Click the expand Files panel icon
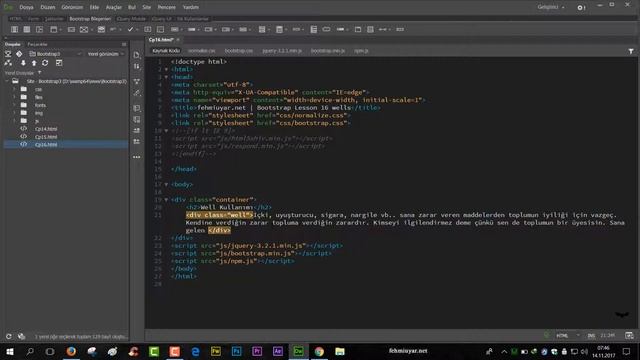This screenshot has width=640, height=360. click(x=59, y=63)
